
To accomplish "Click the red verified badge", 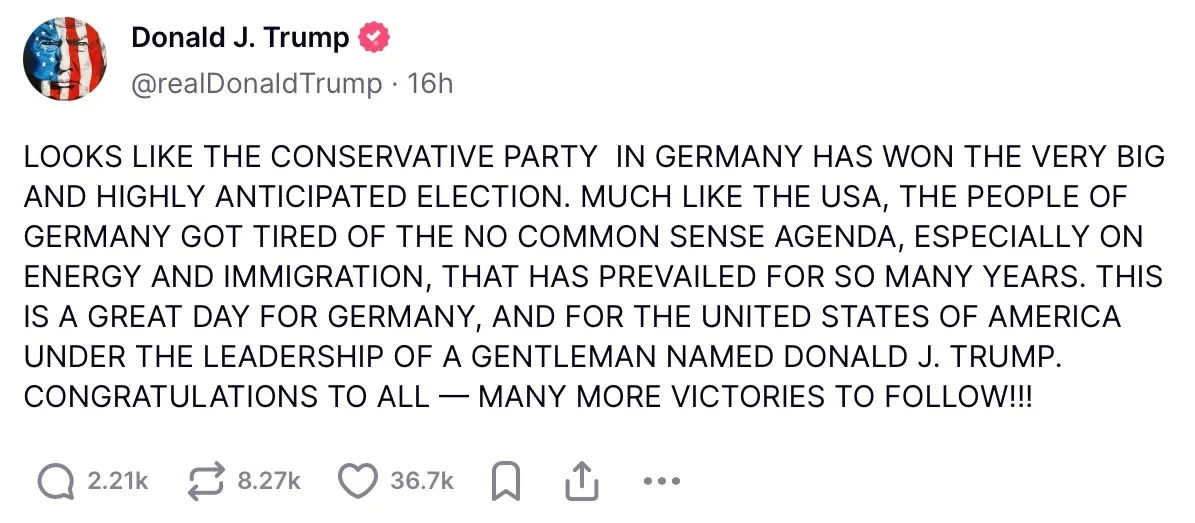I will (x=374, y=37).
